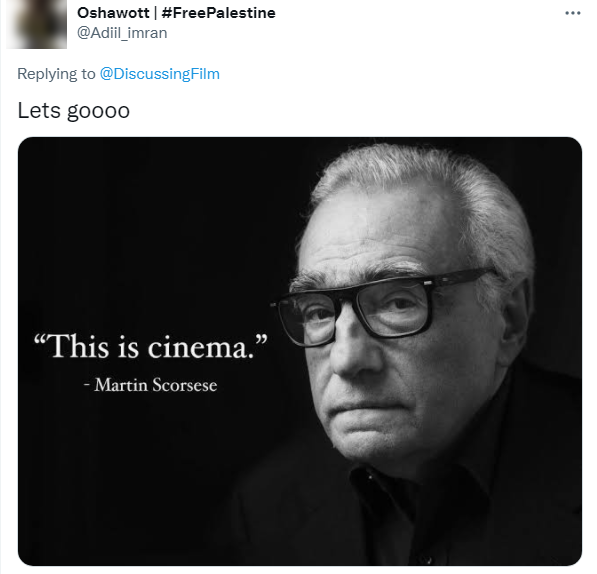Viewport: 597px width, 574px height.
Task: Click the man's ear in the portrait
Action: (517, 322)
